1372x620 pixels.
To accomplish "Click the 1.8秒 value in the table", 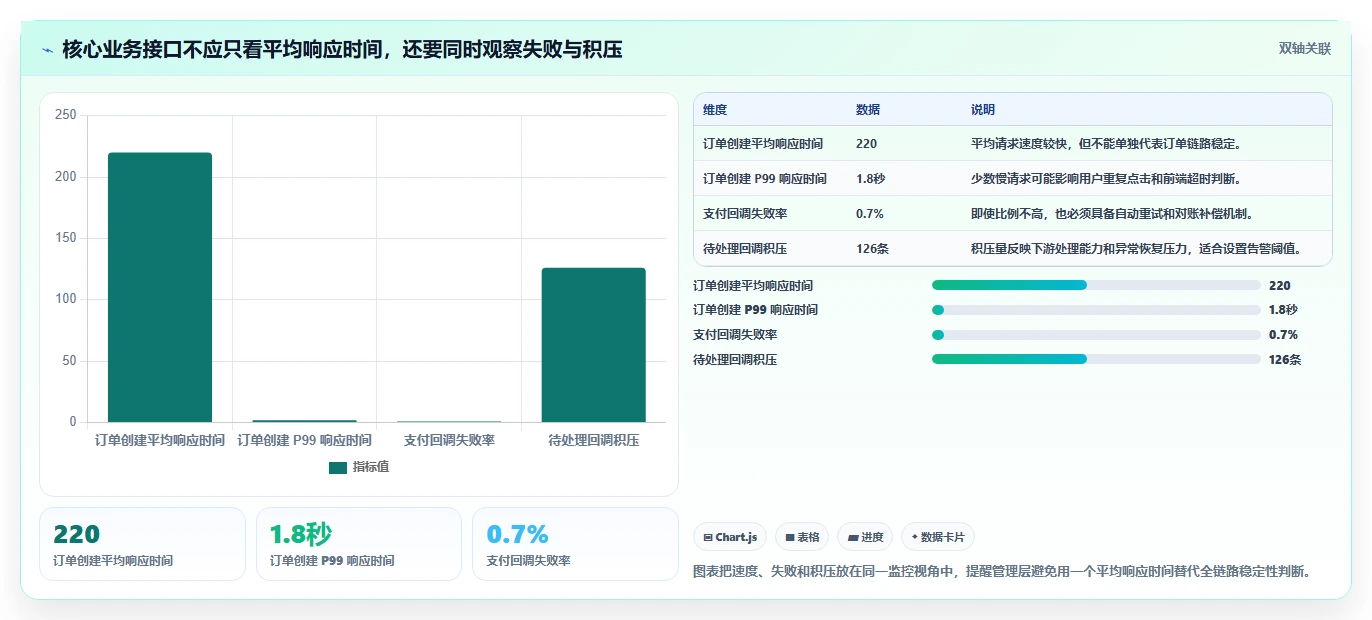I will click(871, 179).
